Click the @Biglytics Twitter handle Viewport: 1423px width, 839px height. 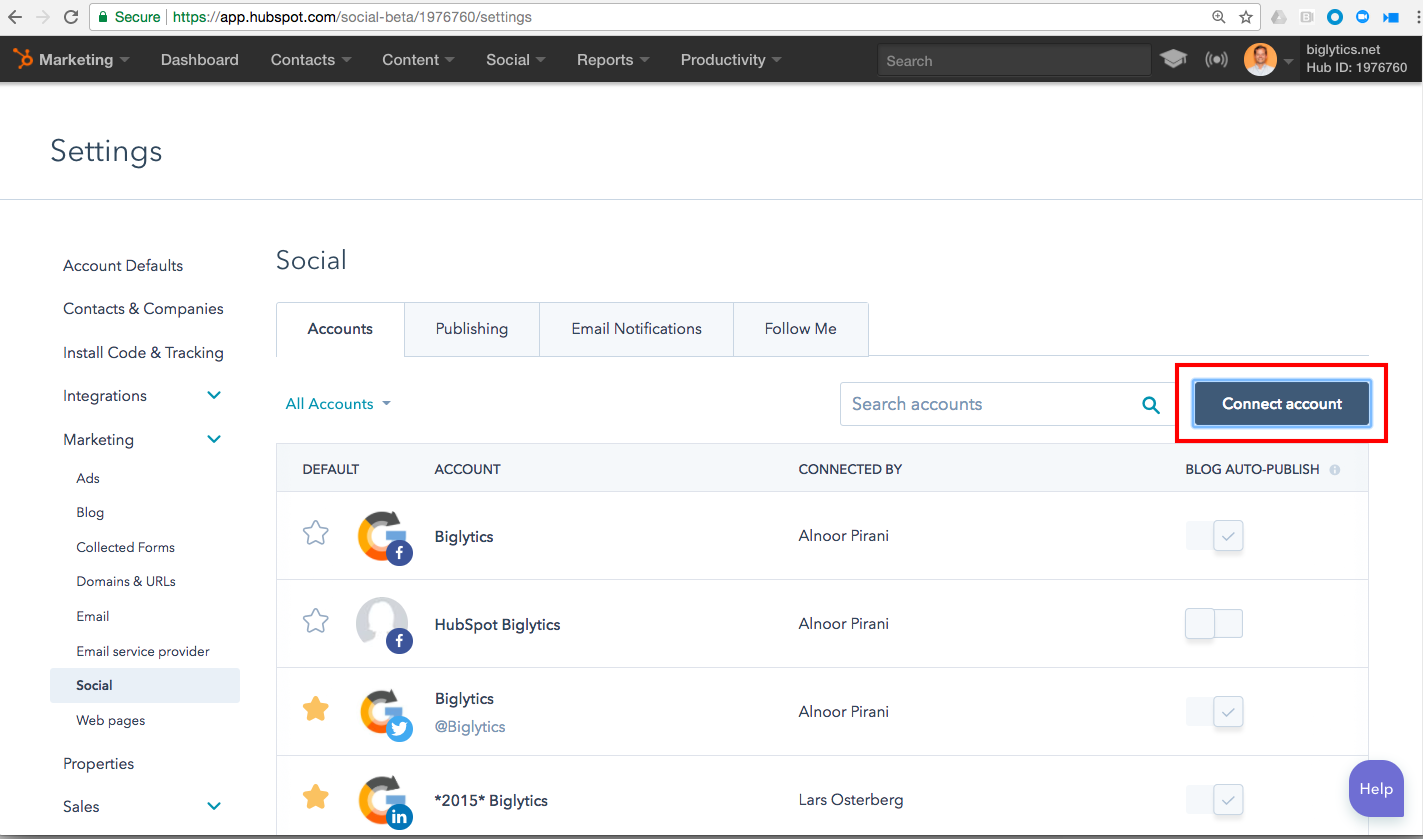pos(470,727)
